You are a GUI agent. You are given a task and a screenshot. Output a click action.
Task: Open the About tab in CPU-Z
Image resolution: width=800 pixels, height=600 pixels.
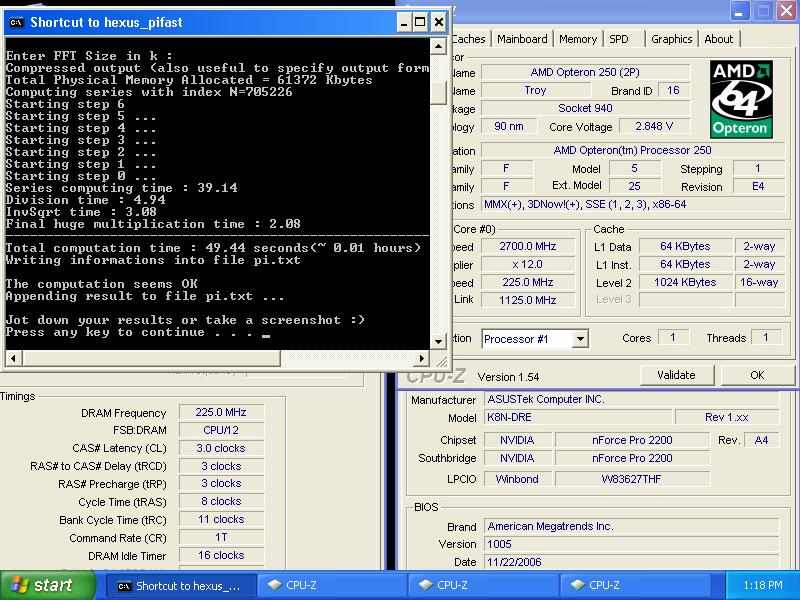[x=718, y=39]
